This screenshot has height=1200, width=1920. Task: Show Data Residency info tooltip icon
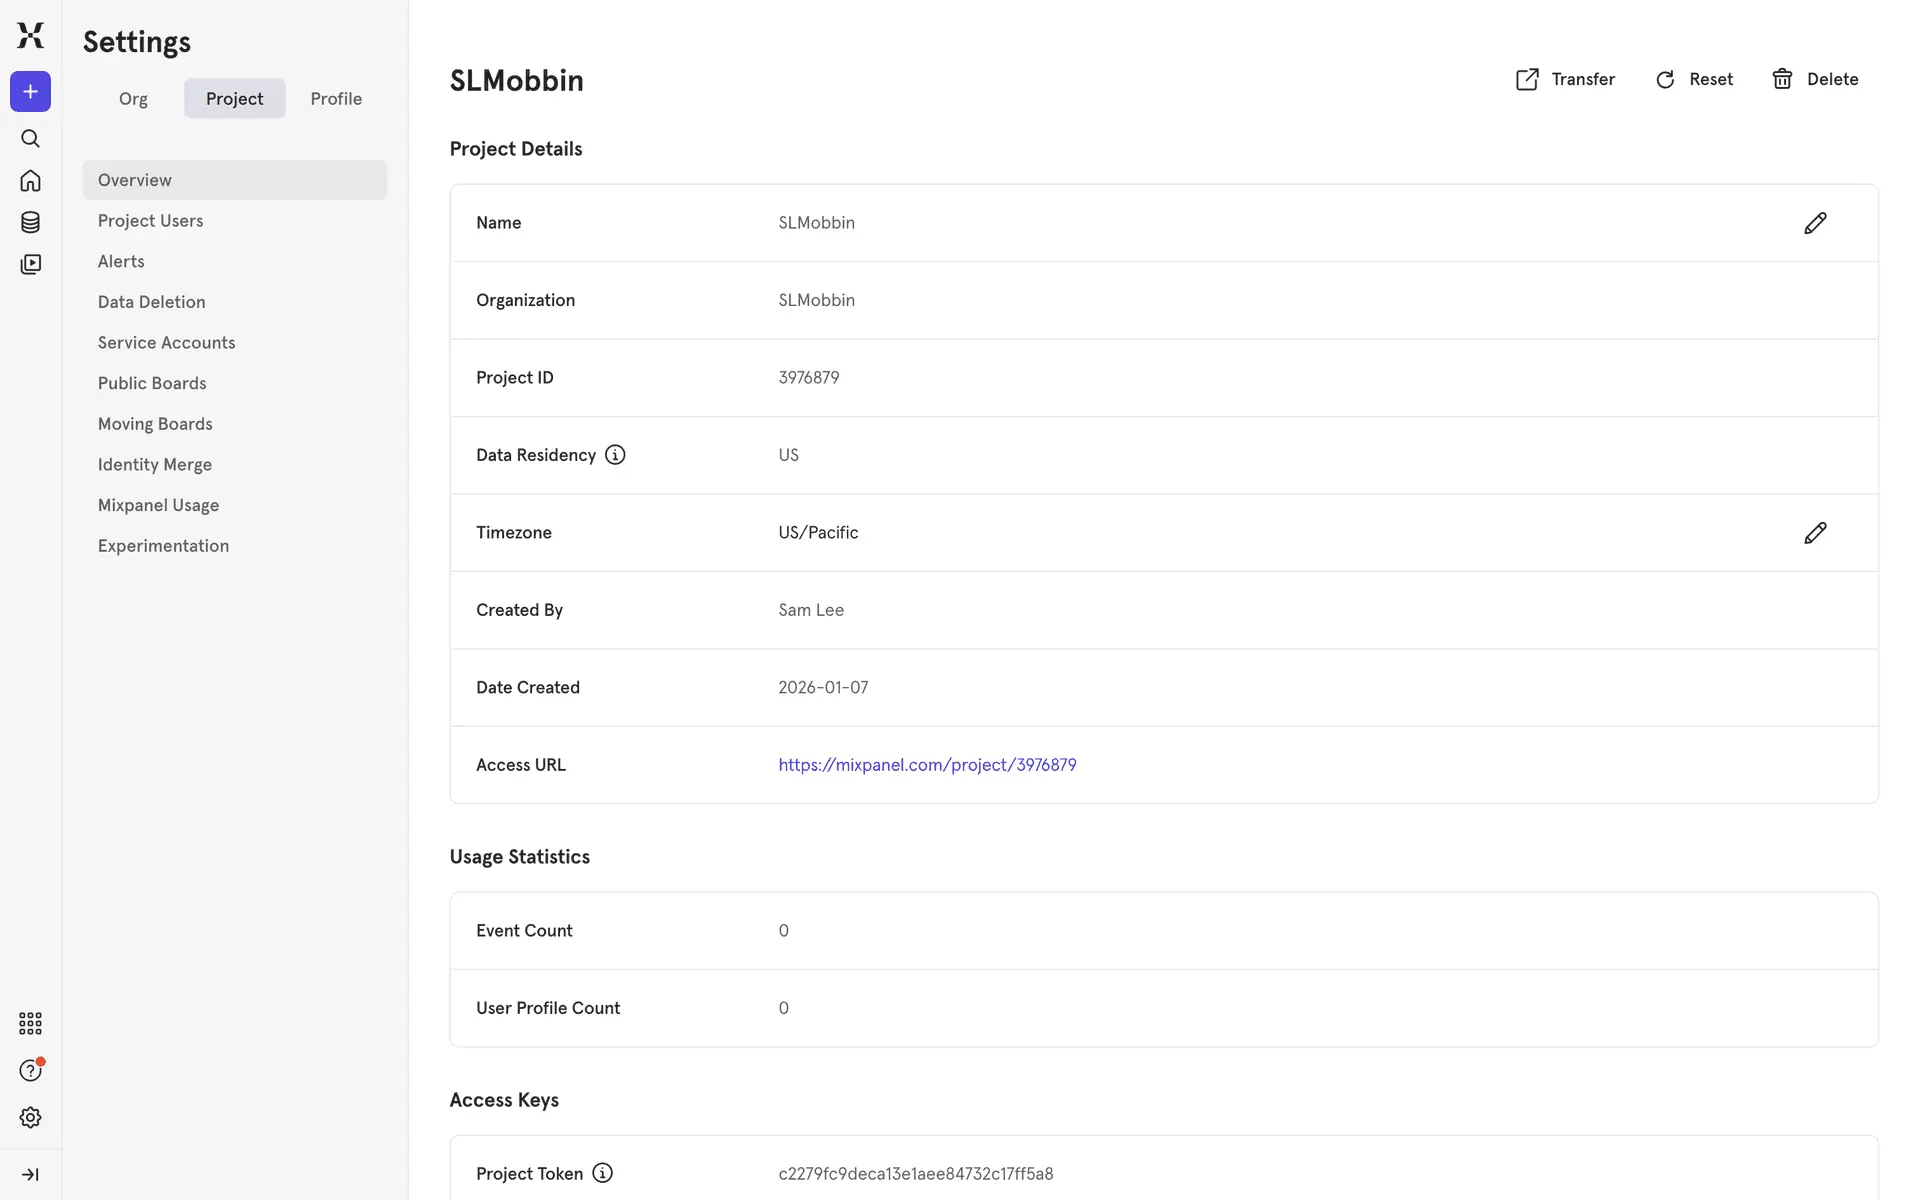pyautogui.click(x=615, y=455)
